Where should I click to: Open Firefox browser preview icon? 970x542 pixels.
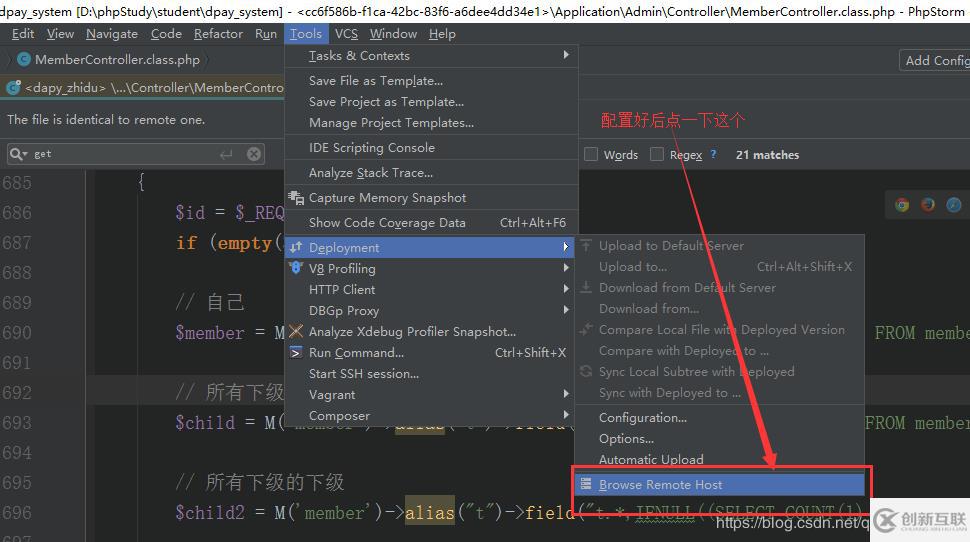(x=928, y=205)
